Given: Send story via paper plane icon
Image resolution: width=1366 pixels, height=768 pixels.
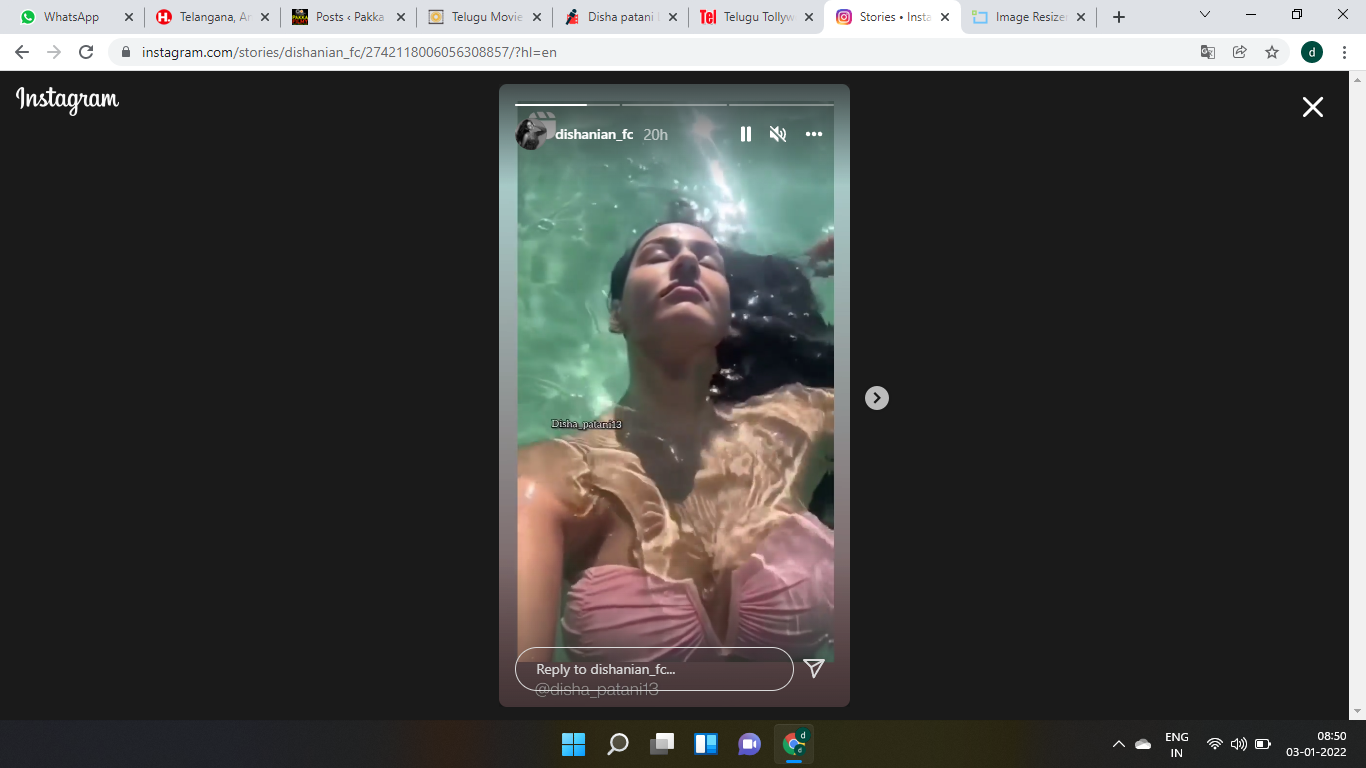Looking at the screenshot, I should coord(814,668).
